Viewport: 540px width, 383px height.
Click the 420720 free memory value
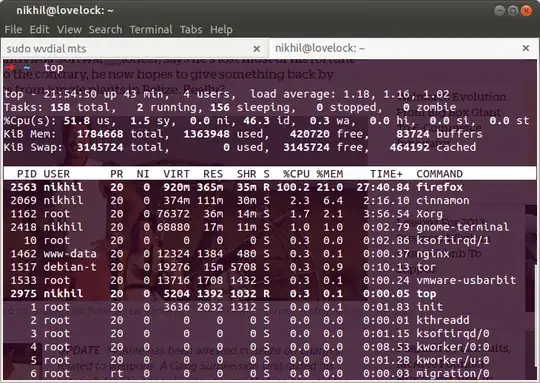click(310, 134)
